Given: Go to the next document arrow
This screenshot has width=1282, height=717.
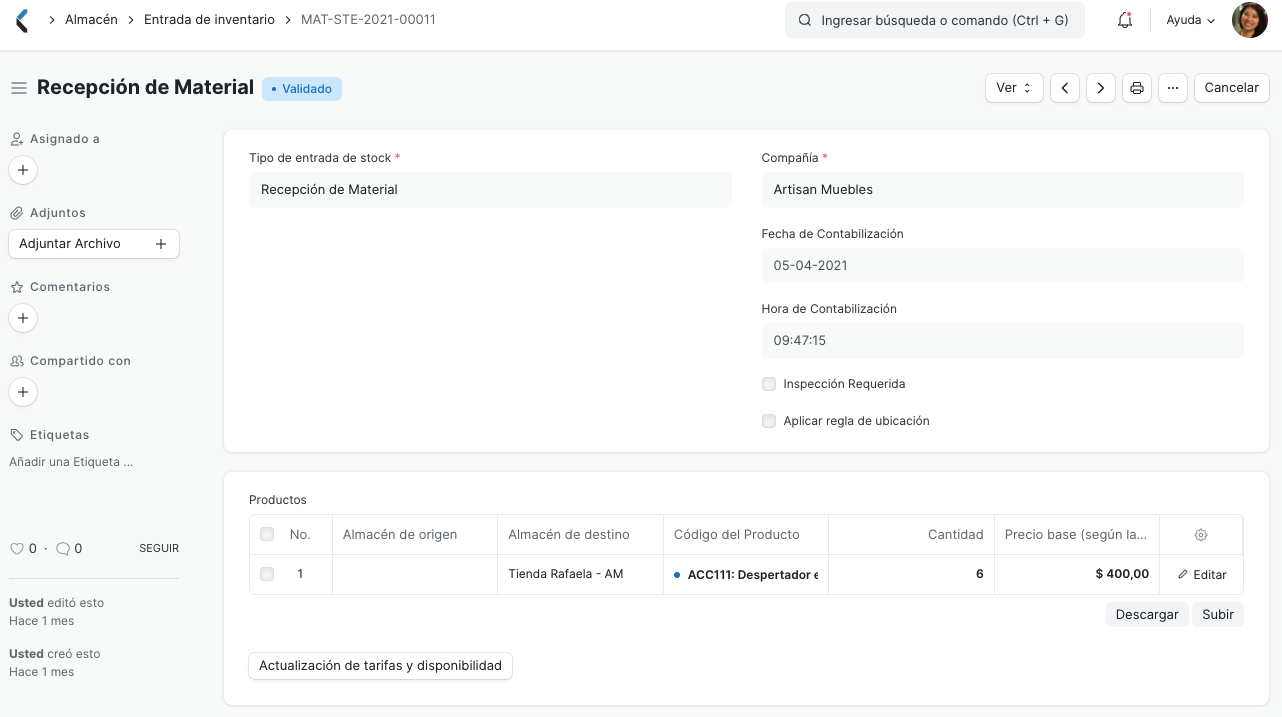Looking at the screenshot, I should point(1101,88).
